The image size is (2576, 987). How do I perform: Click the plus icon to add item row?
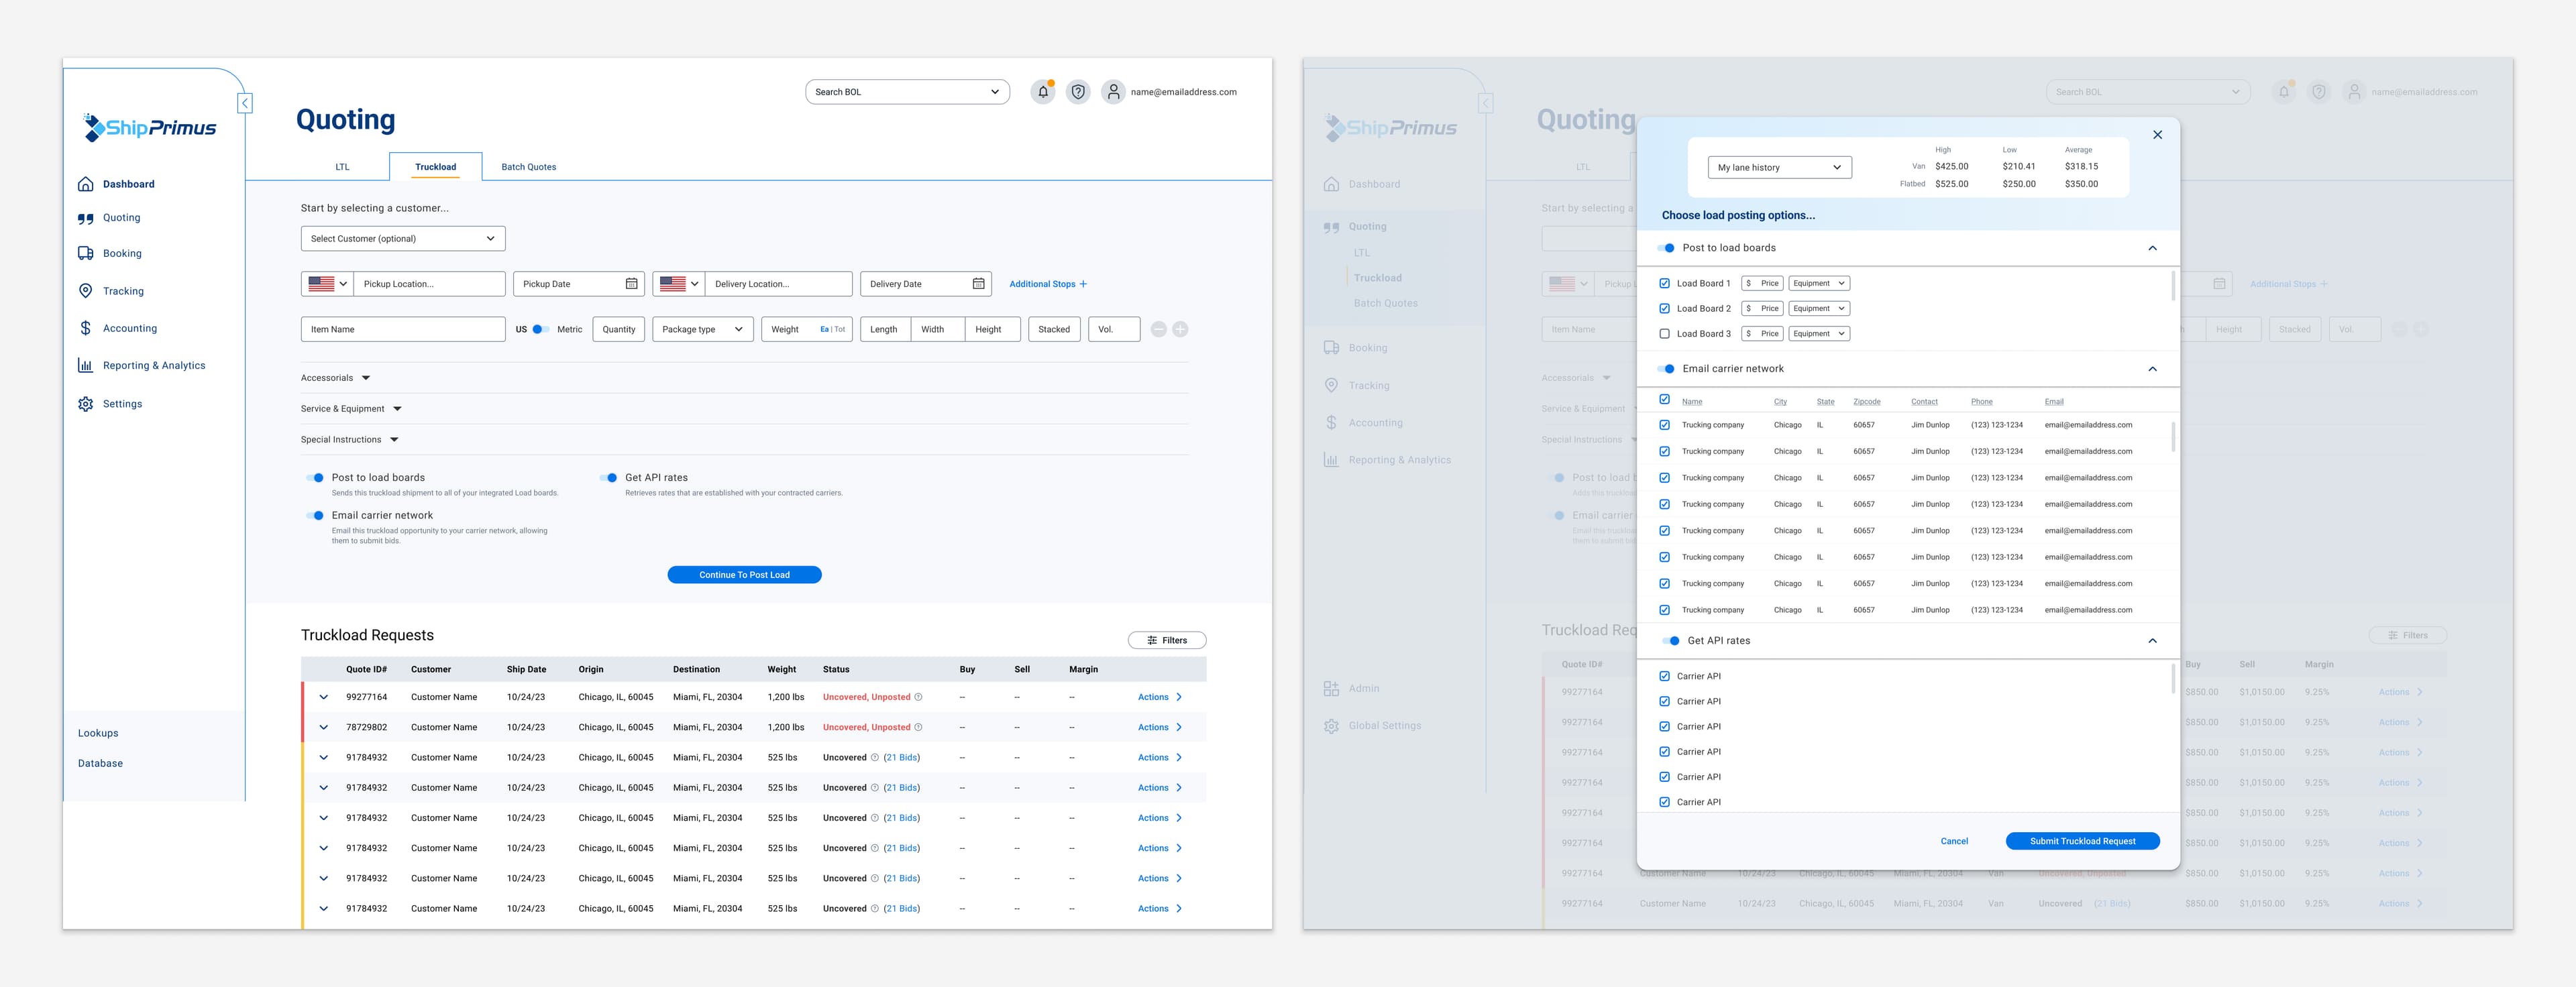click(x=1180, y=329)
